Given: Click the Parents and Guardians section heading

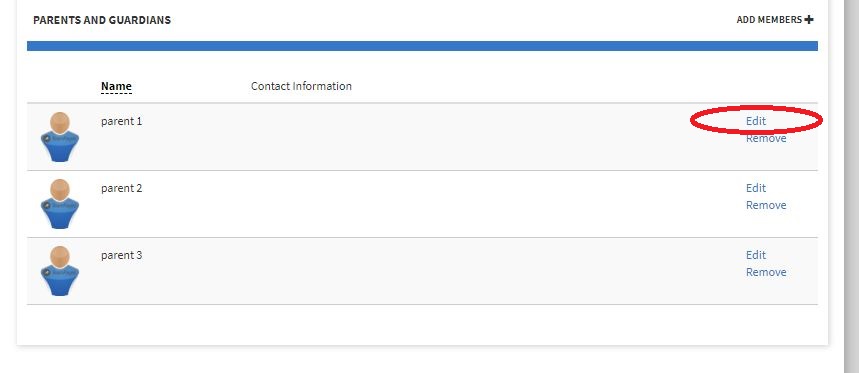Looking at the screenshot, I should pos(102,20).
